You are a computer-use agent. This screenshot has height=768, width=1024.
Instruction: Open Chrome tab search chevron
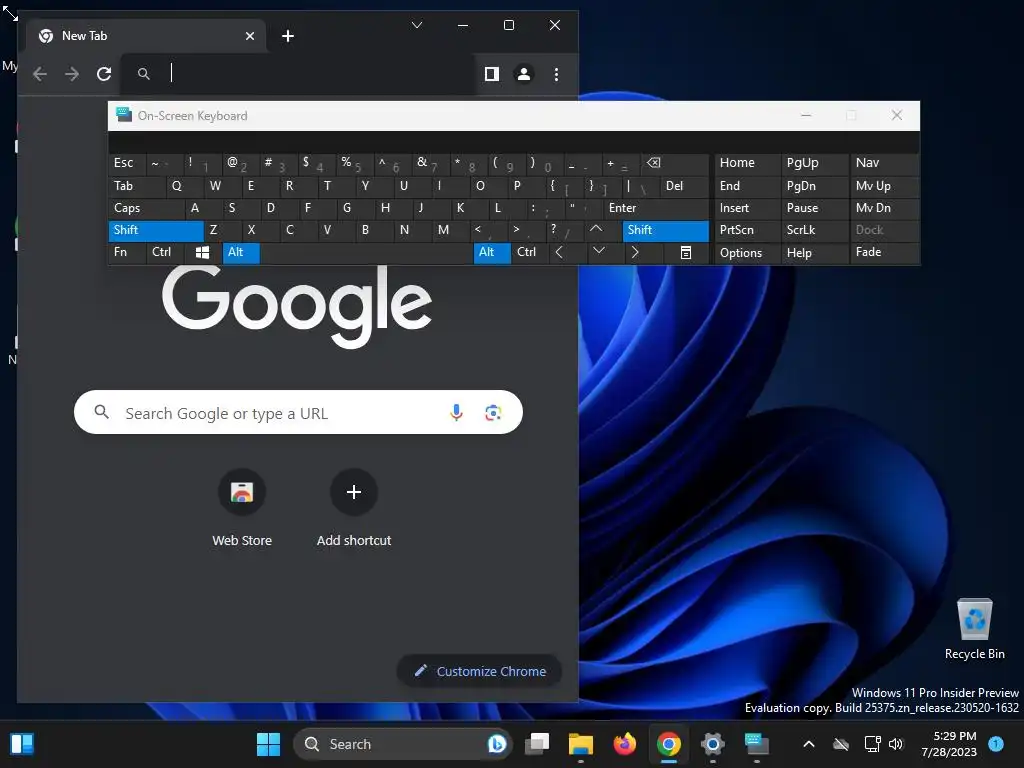417,25
